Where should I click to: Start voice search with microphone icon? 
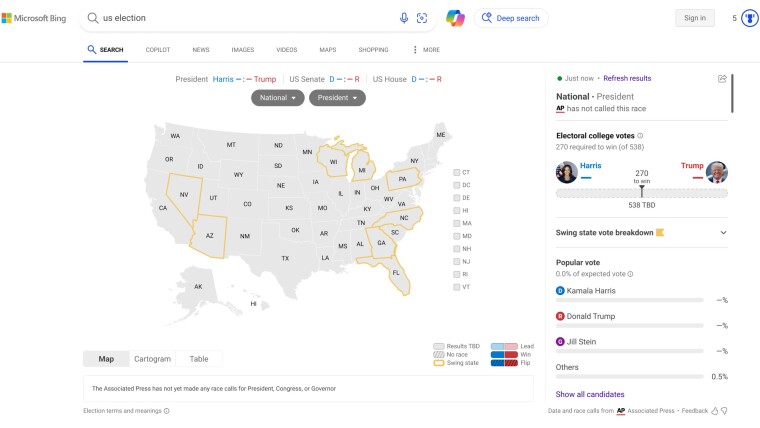pyautogui.click(x=404, y=18)
